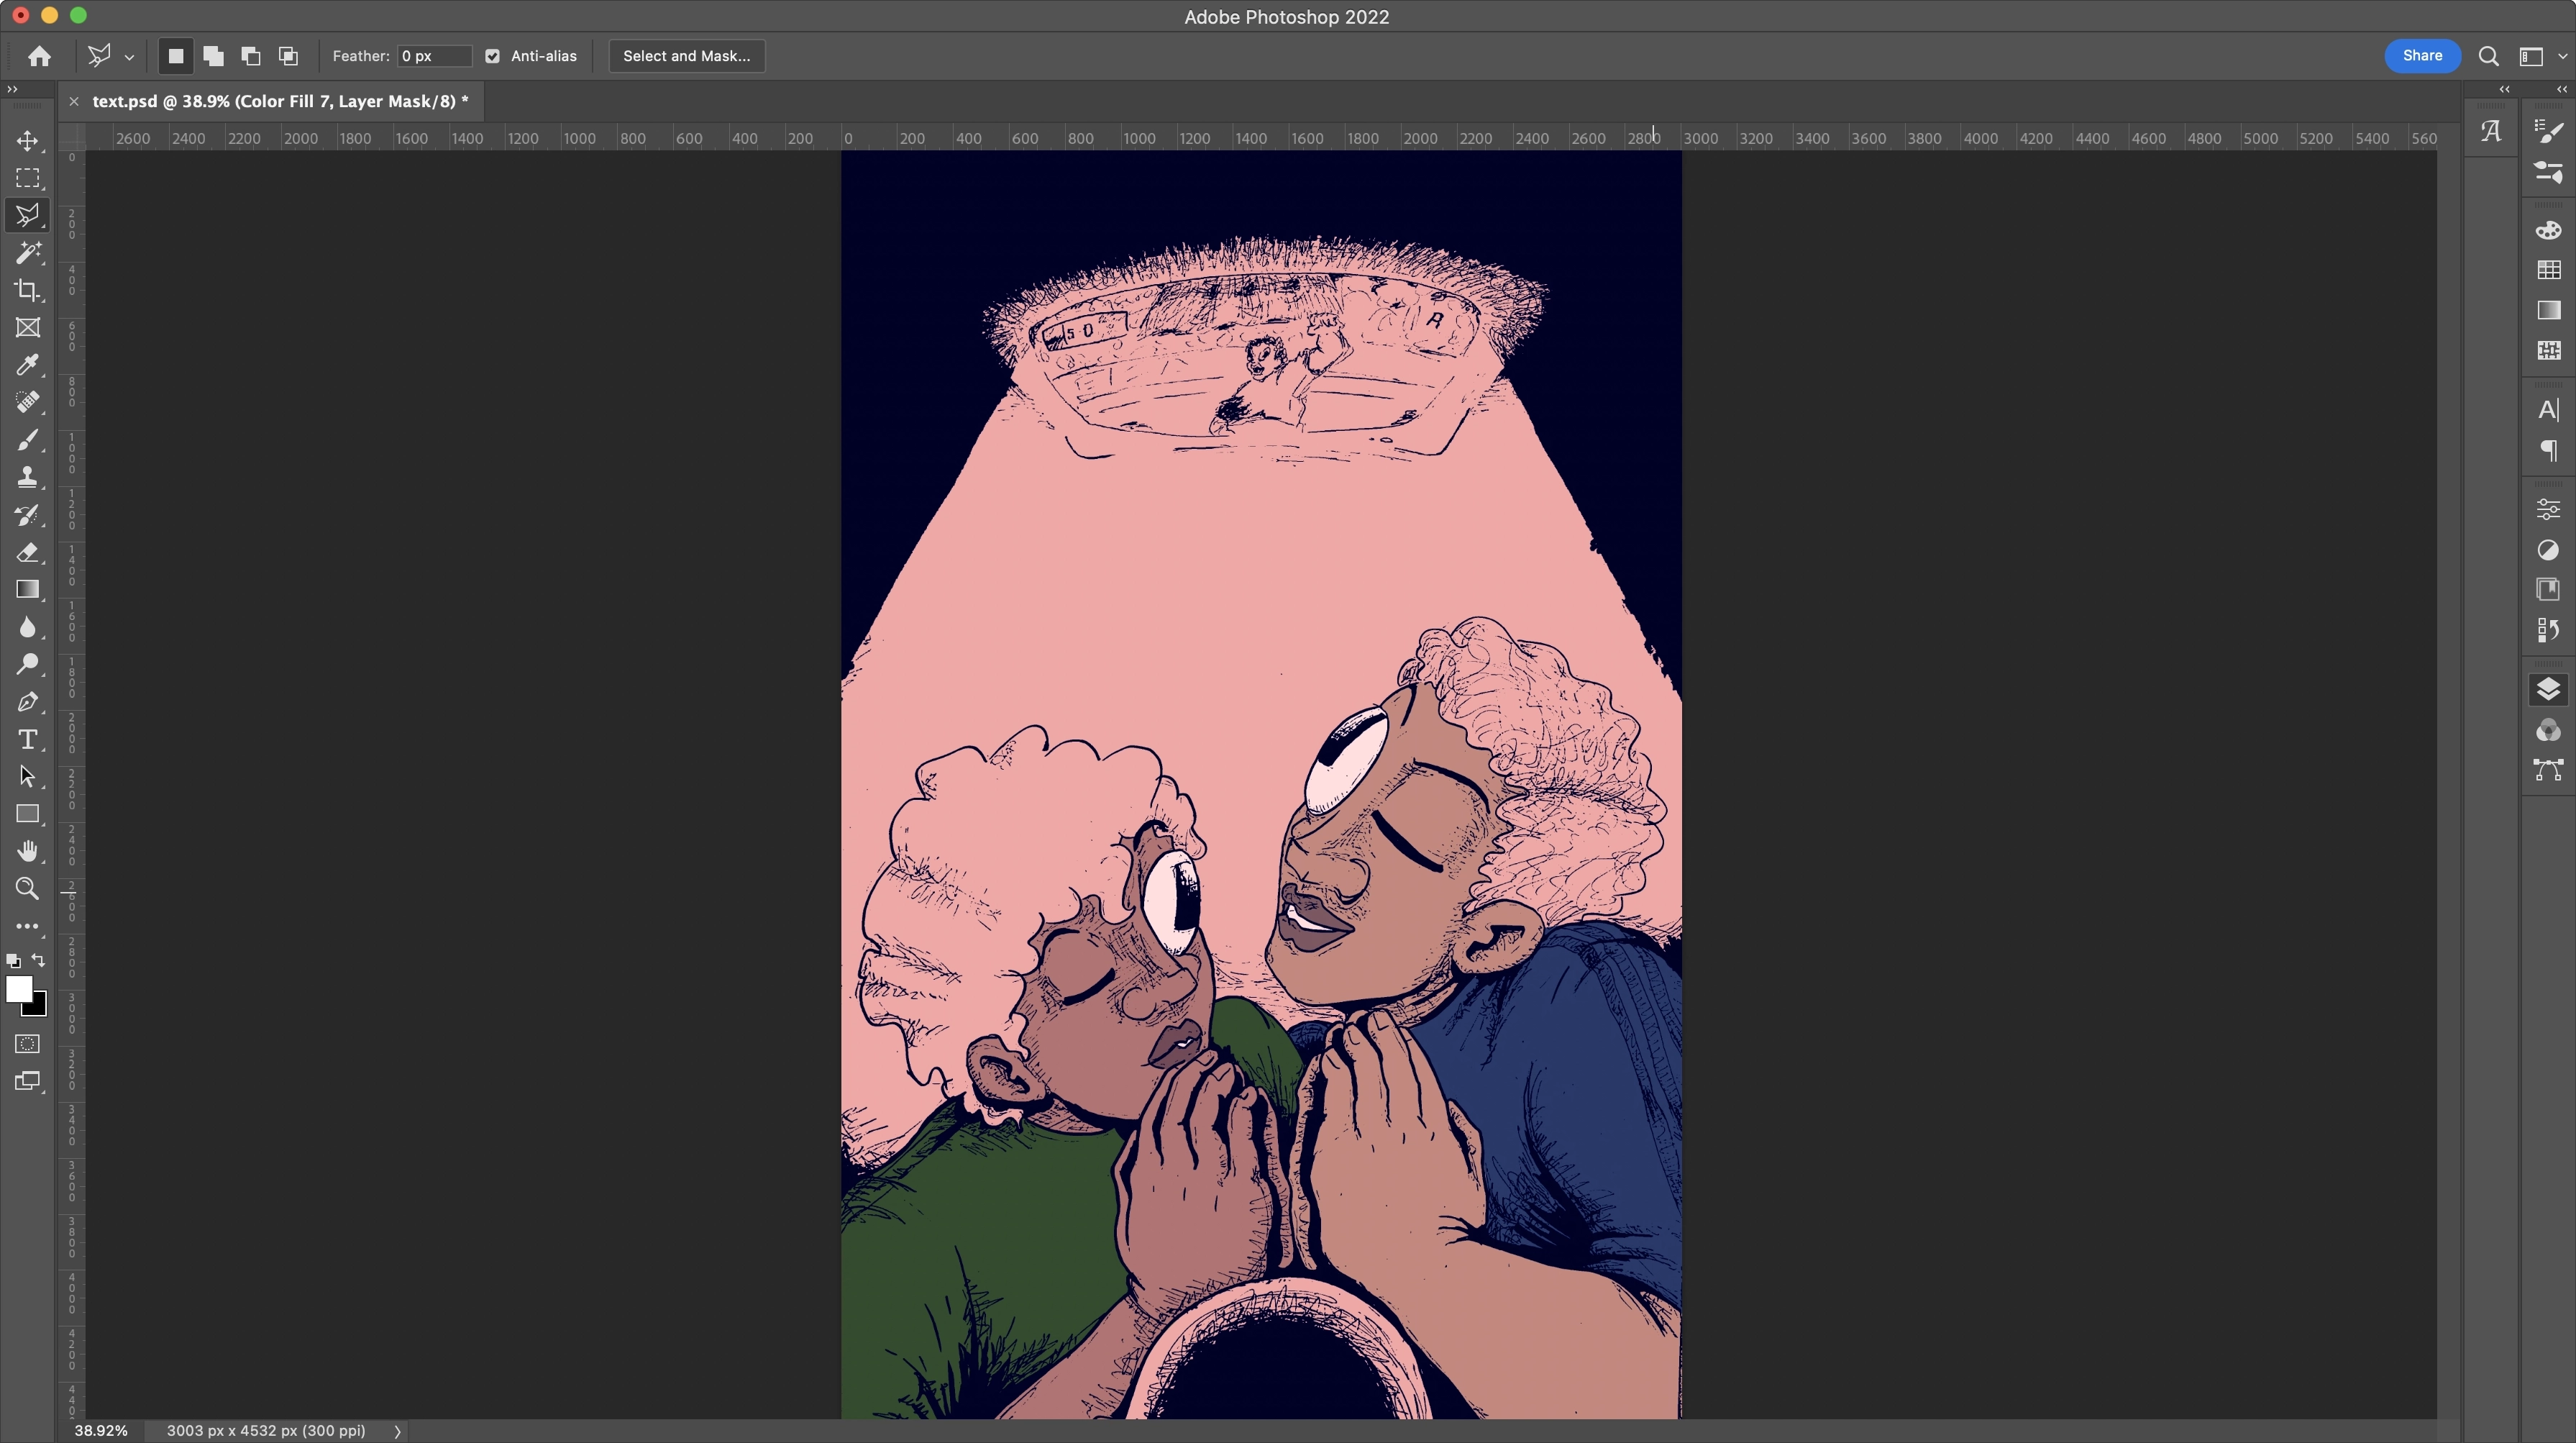Open the white foreground color swatch
This screenshot has height=1443, width=2576.
point(17,988)
